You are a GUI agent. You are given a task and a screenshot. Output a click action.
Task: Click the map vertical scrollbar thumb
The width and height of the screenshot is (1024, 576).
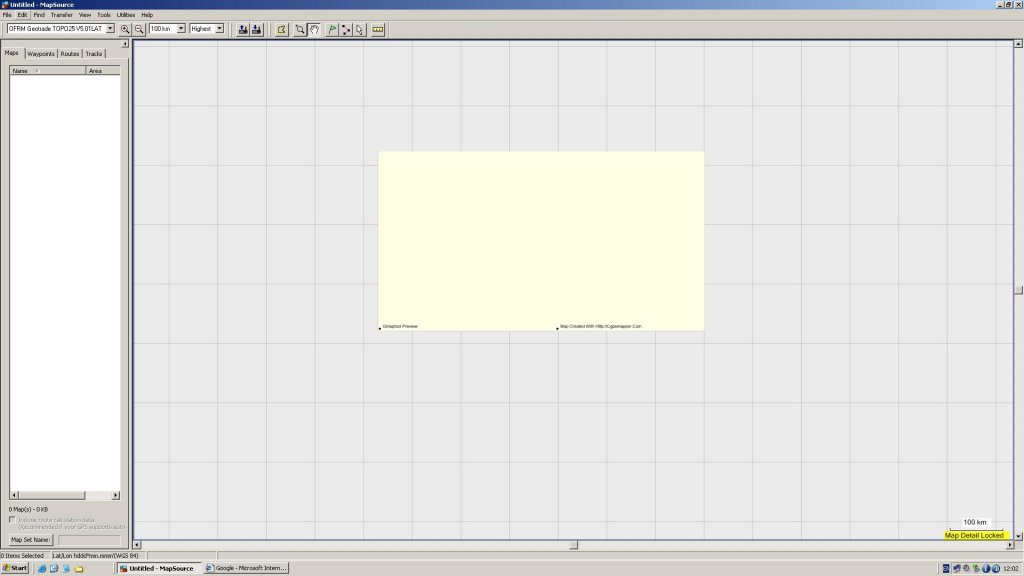(1018, 290)
